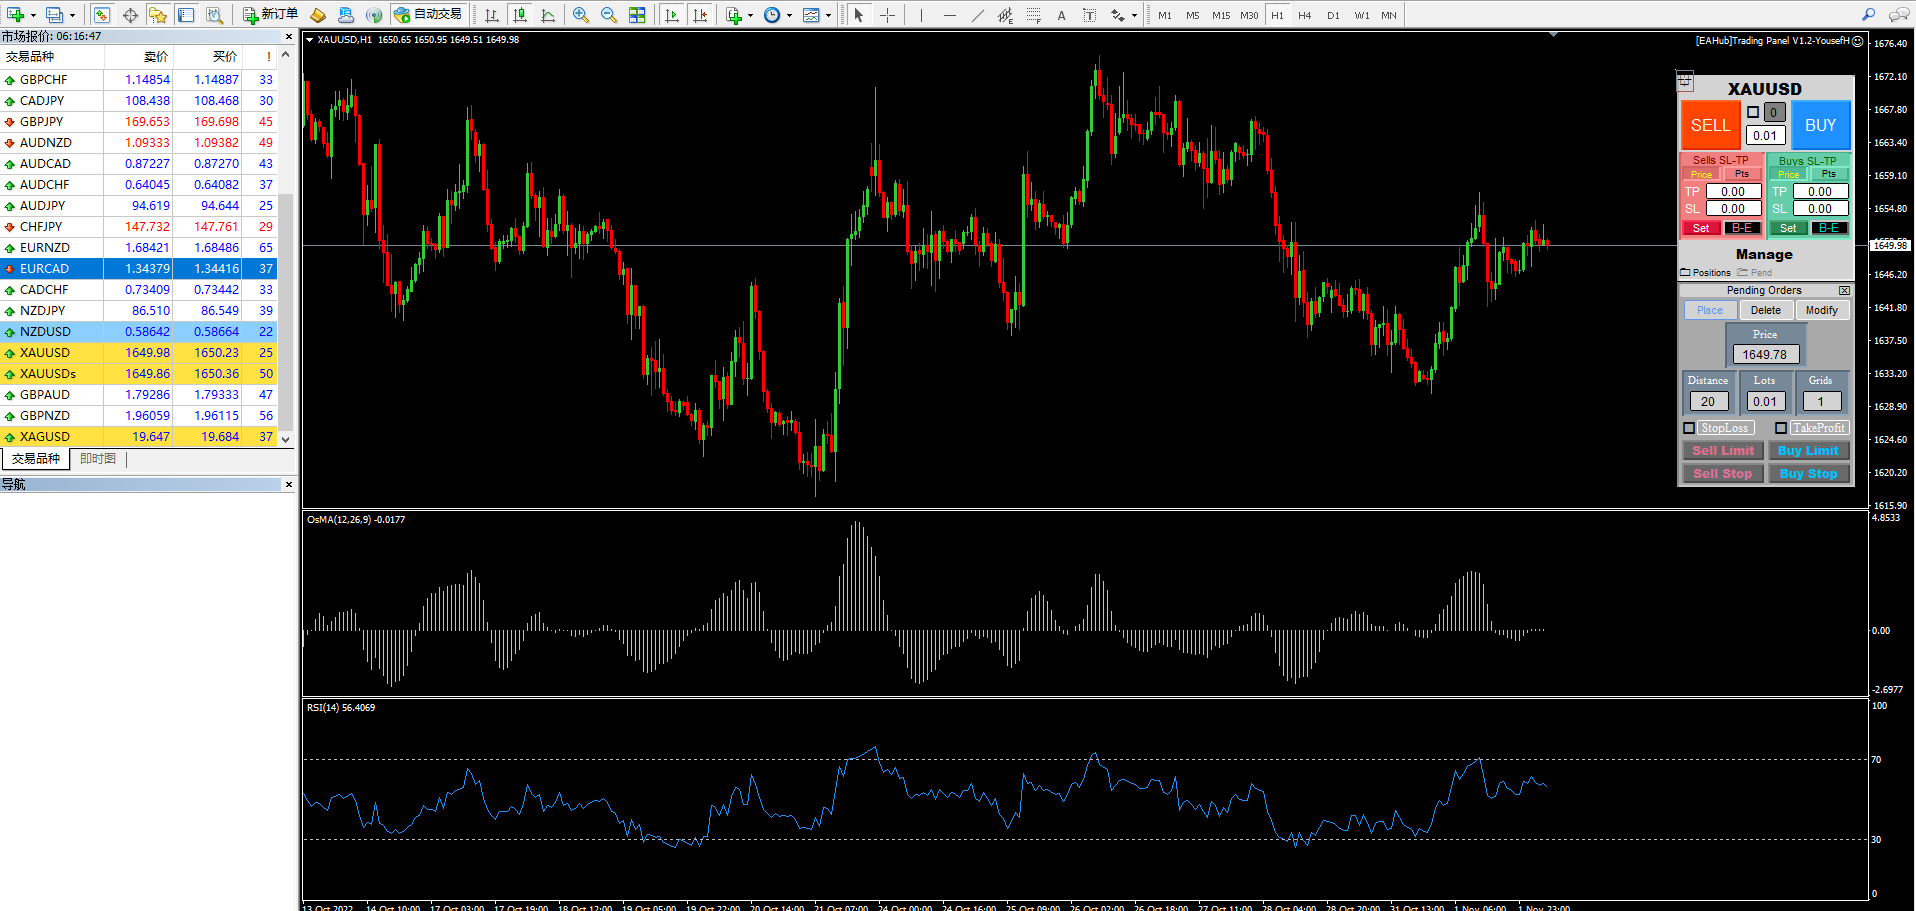Click the Zoom Out magnifier icon
This screenshot has height=911, width=1916.
[609, 15]
